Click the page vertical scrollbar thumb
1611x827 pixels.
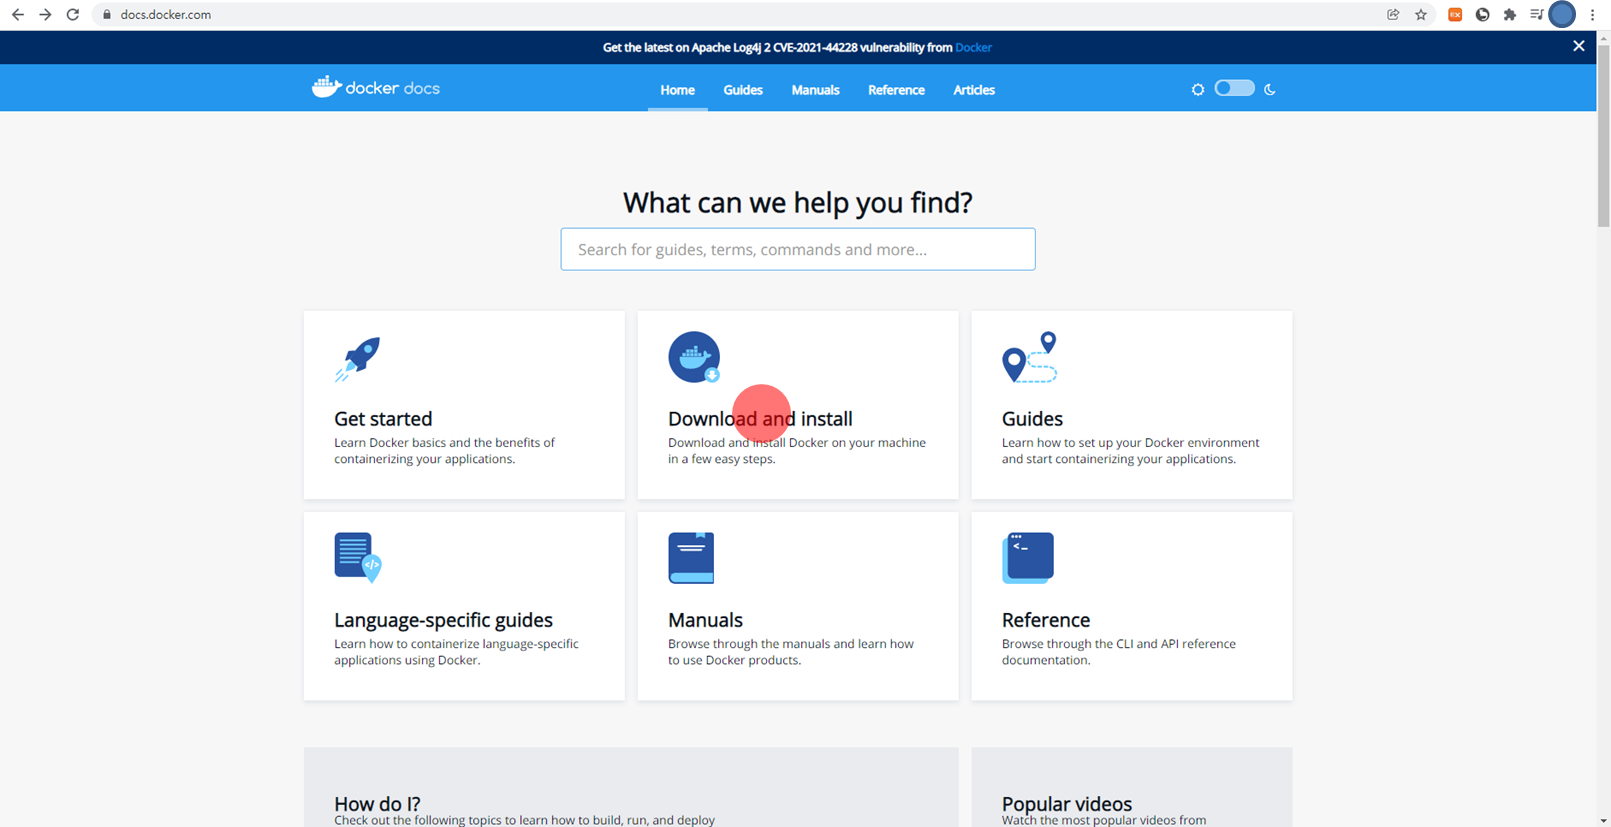tap(1603, 135)
